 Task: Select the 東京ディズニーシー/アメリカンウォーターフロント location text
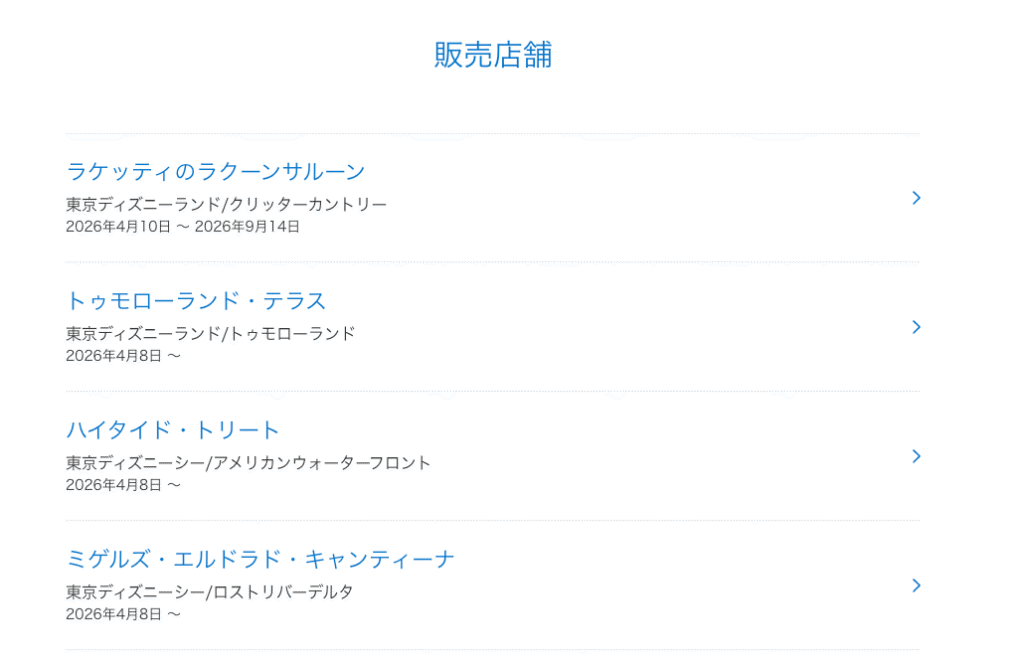[248, 463]
